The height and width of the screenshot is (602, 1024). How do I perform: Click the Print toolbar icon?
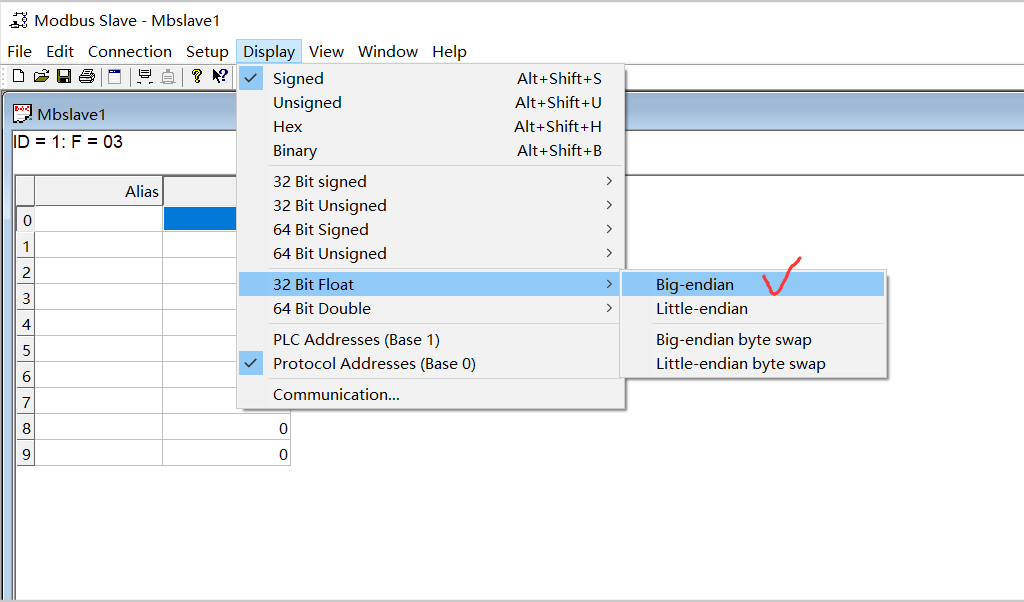[87, 76]
